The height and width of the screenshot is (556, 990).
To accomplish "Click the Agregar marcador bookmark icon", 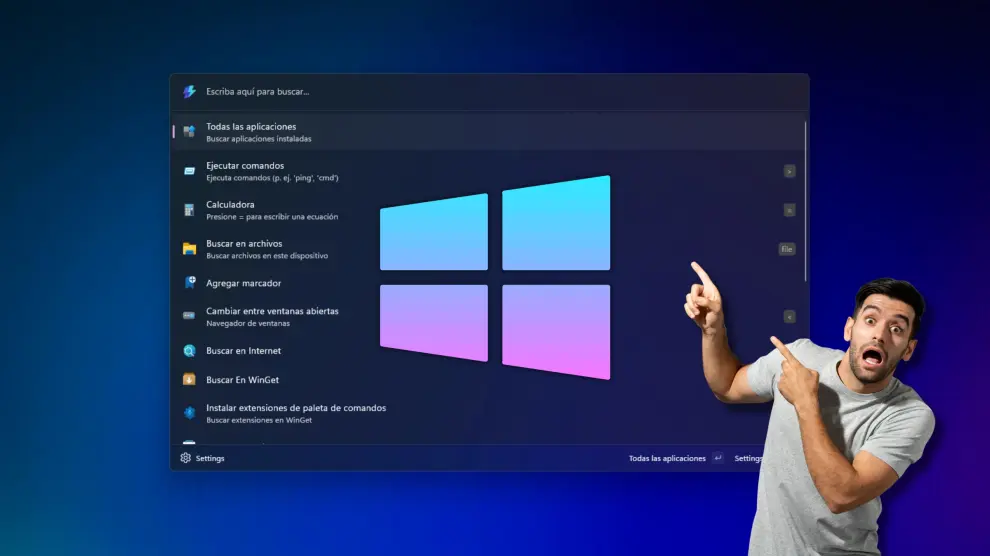I will coord(189,283).
